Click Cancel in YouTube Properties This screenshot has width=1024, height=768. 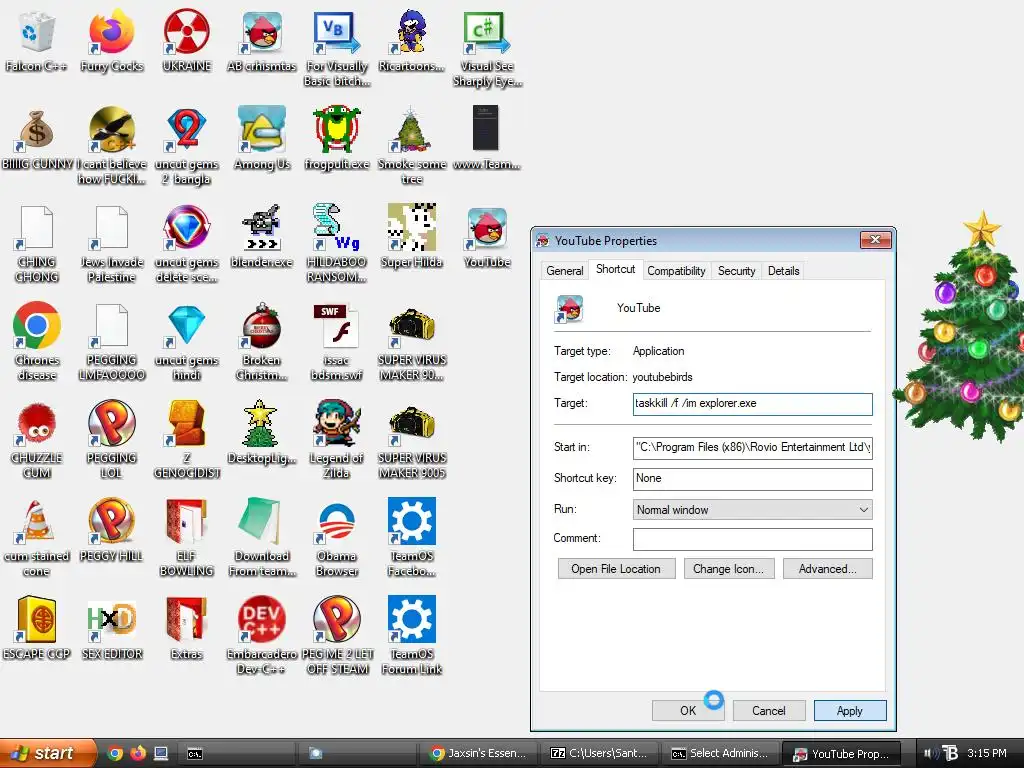(769, 711)
